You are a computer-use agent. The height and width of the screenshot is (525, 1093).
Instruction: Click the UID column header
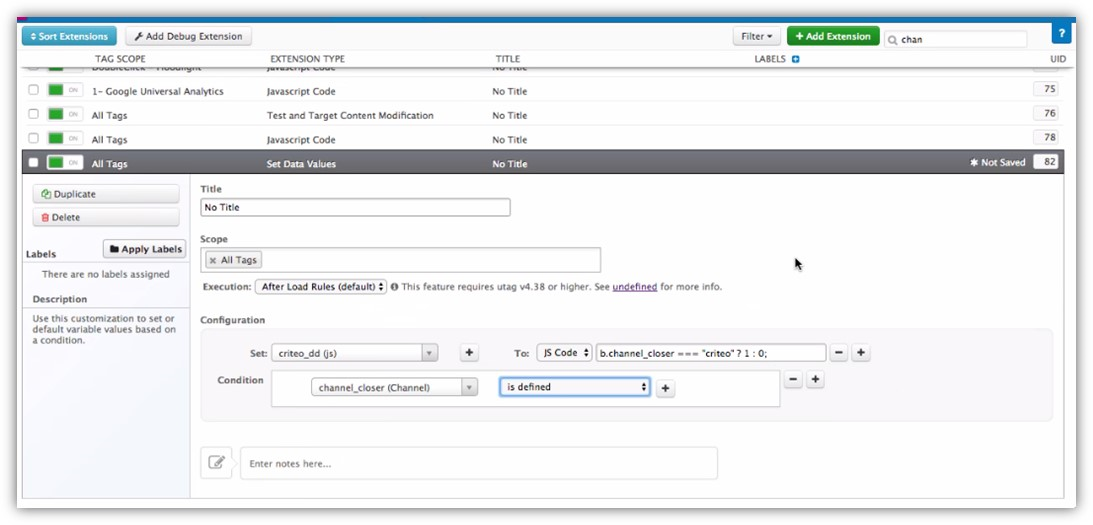point(1058,59)
